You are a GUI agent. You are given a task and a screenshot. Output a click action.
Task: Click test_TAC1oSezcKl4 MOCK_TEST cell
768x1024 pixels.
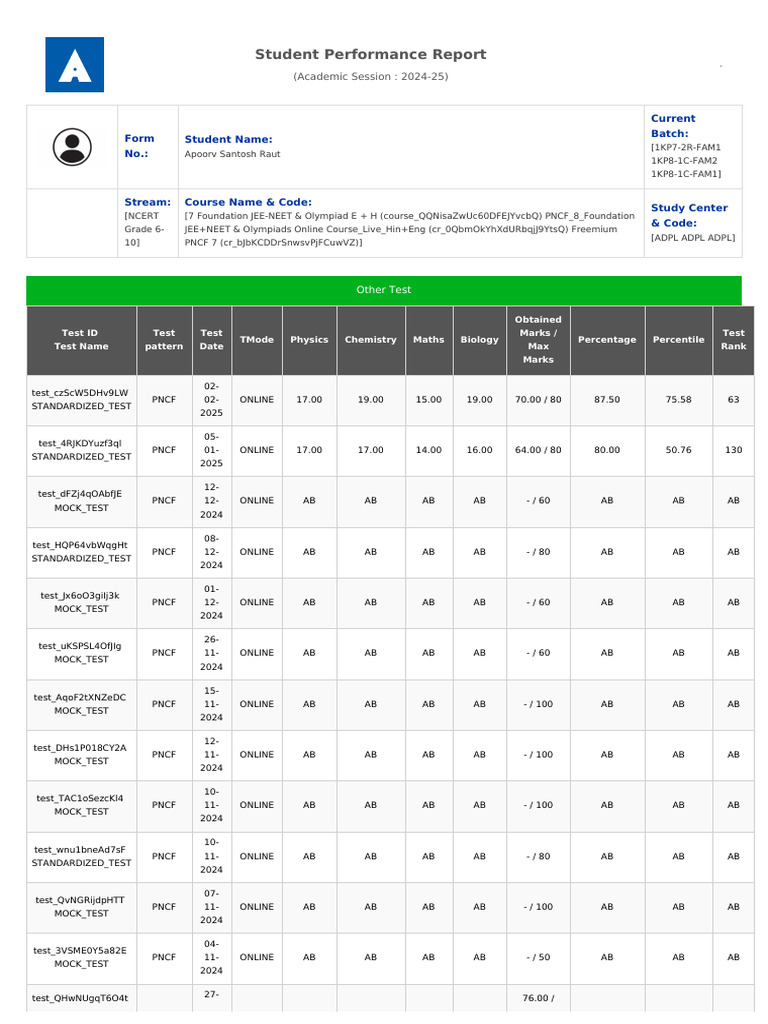(x=81, y=805)
